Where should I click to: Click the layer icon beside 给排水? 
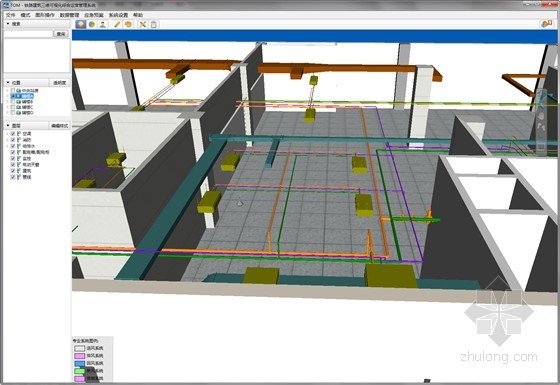[x=19, y=146]
